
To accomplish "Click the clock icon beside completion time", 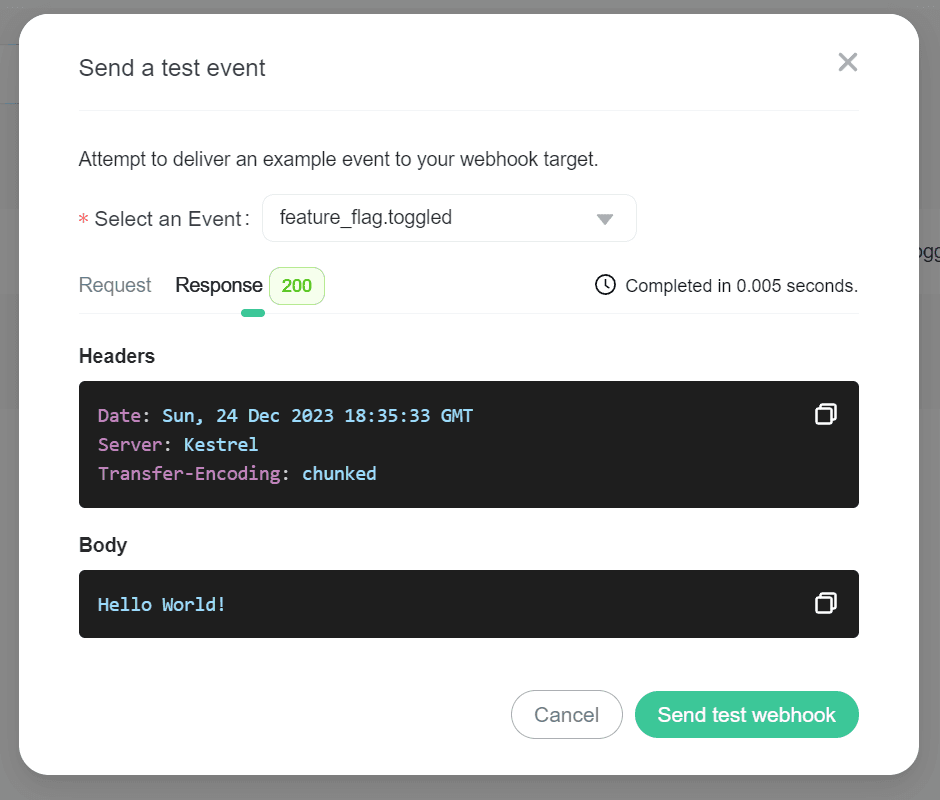I will pyautogui.click(x=605, y=285).
